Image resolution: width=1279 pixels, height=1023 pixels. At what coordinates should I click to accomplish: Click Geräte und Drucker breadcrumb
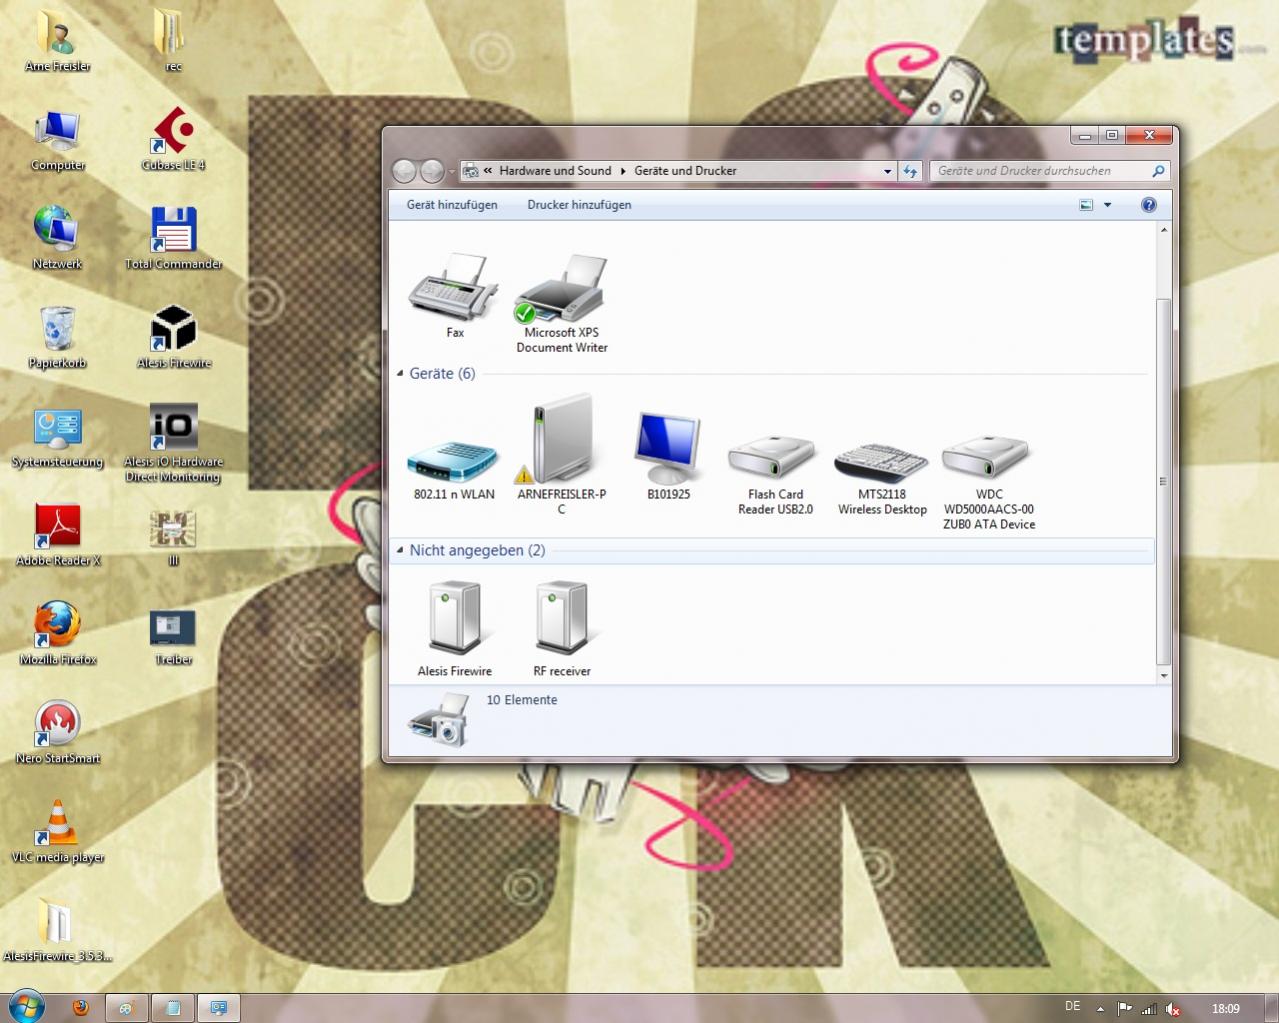685,171
